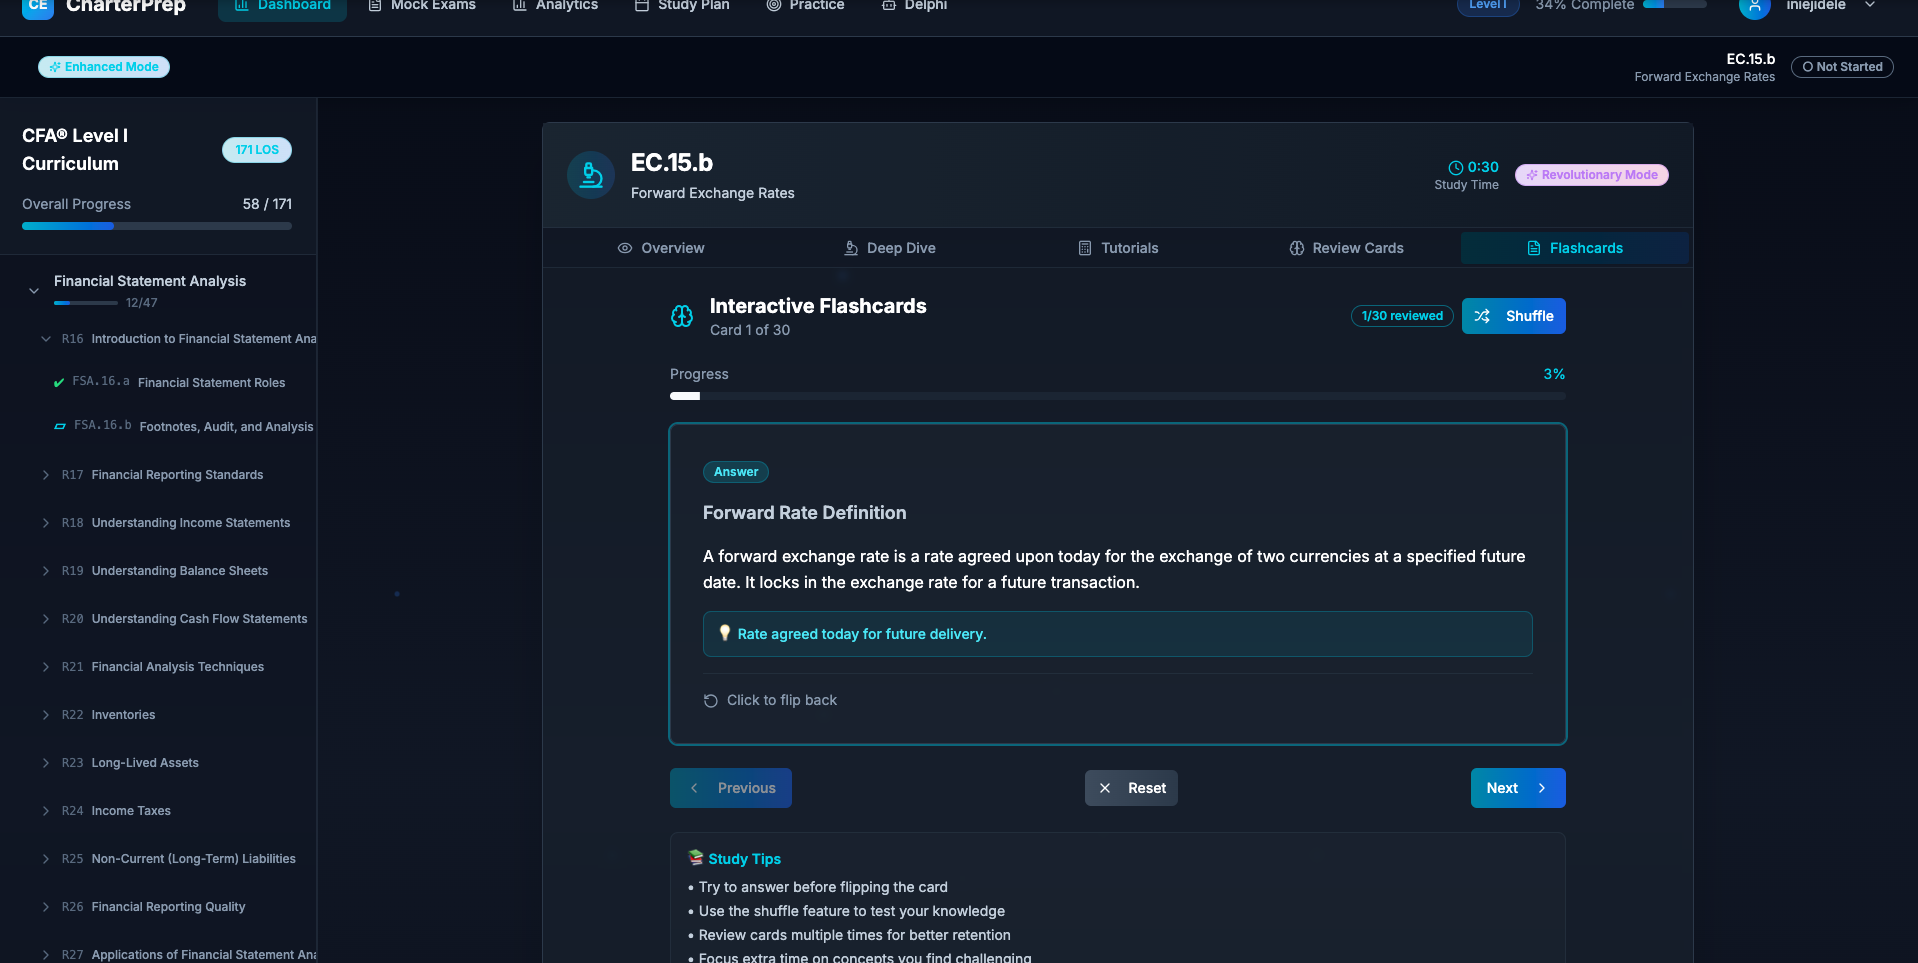This screenshot has width=1918, height=963.
Task: Expand R20 Understanding Cash Flow Statements
Action: (46, 619)
